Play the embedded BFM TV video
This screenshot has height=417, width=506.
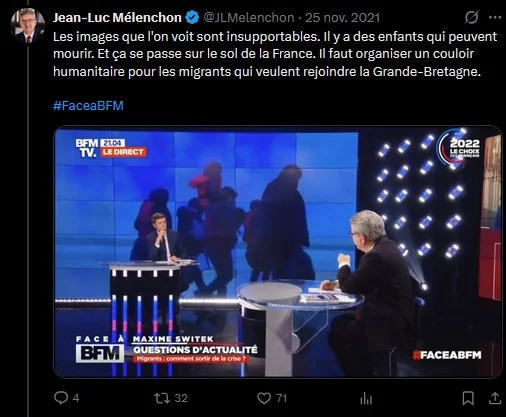pyautogui.click(x=278, y=252)
